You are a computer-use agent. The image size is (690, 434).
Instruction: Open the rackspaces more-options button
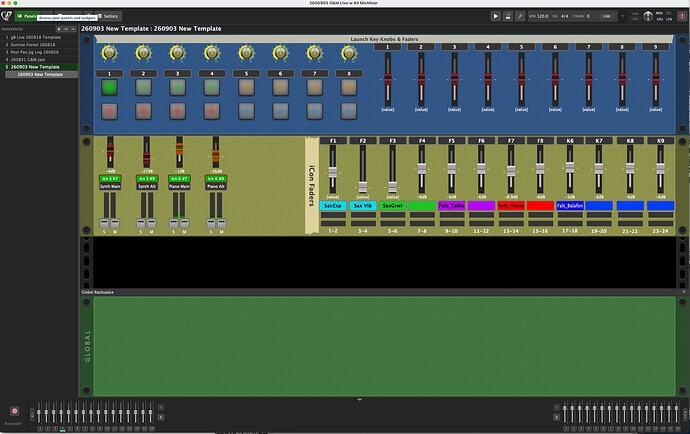coord(73,29)
